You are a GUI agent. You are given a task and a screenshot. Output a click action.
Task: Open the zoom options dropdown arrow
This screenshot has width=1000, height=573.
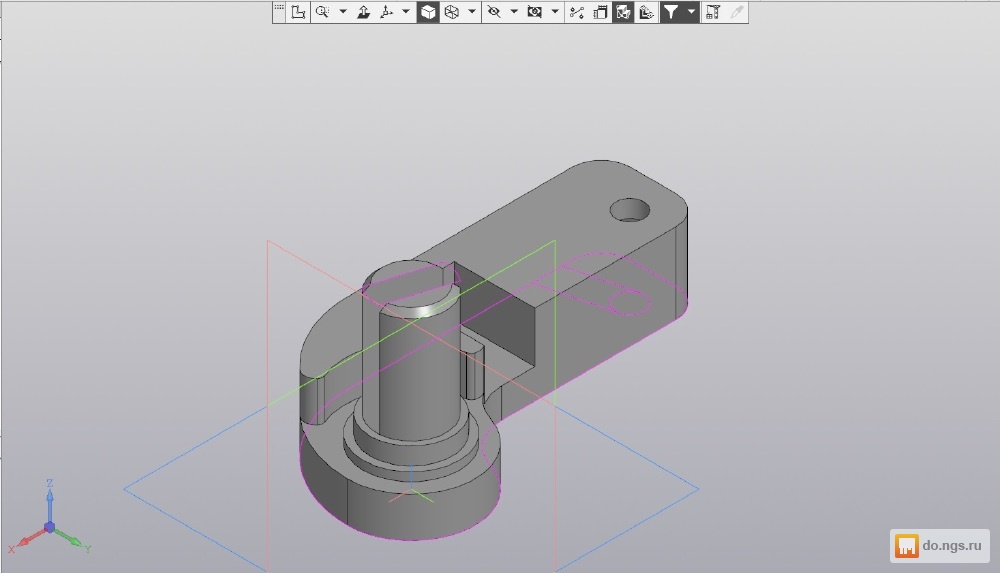click(x=343, y=12)
